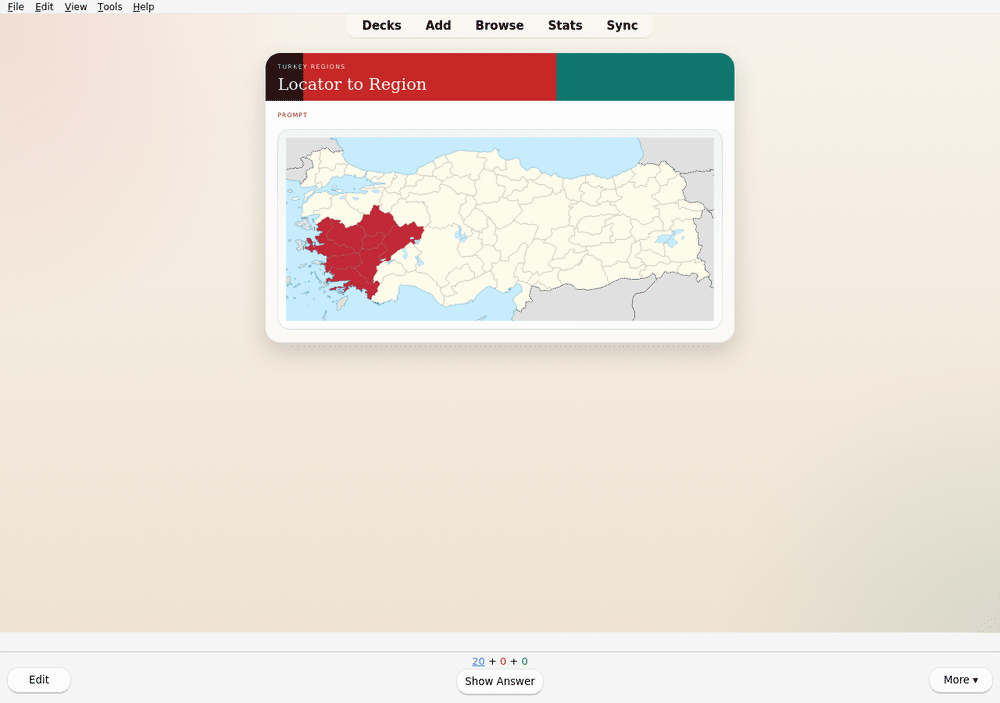Screen dimensions: 1000x703
Task: Click the Locator to Region heading
Action: tap(352, 84)
